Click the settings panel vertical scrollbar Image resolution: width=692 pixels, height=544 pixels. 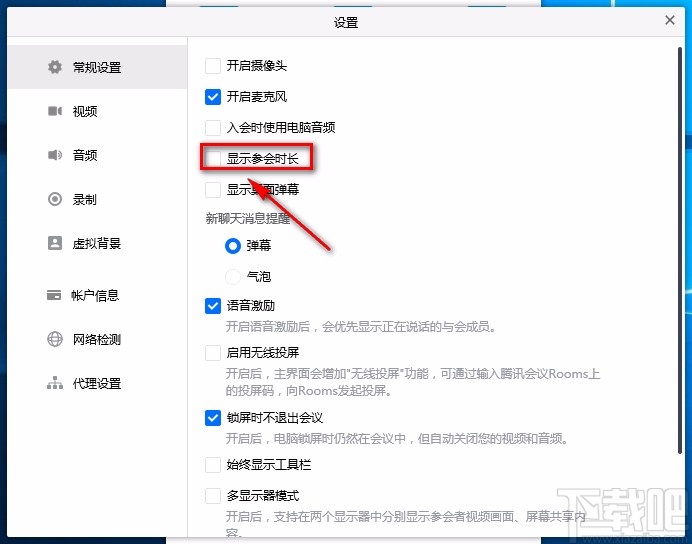click(680, 249)
